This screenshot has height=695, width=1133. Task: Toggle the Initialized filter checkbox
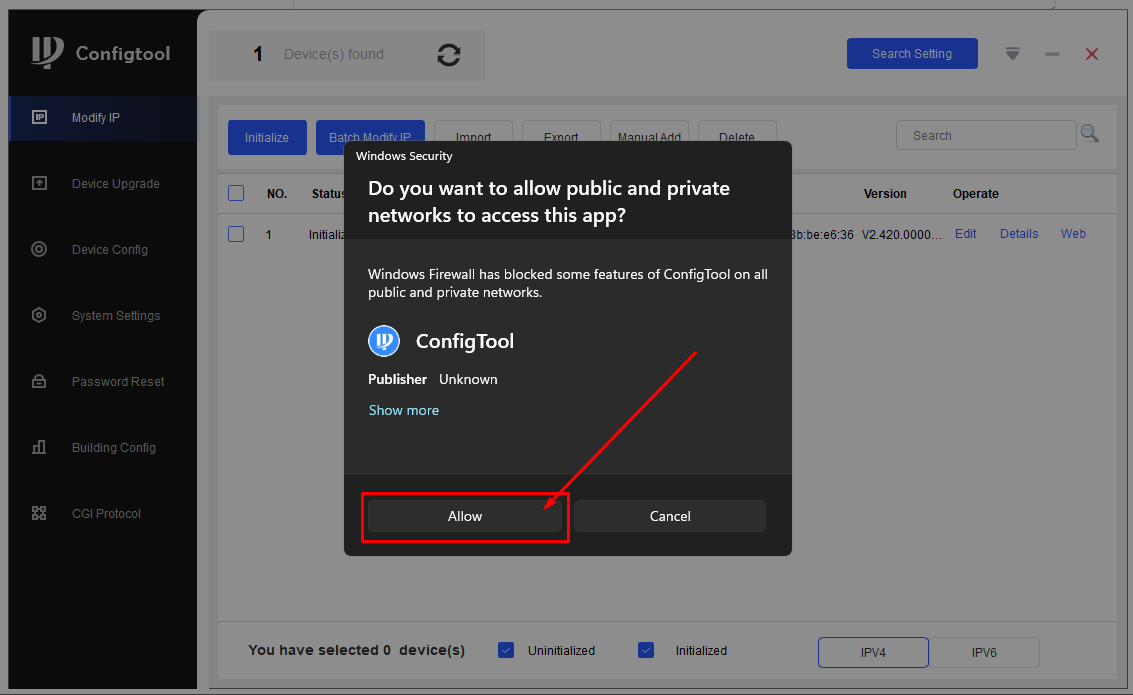[646, 650]
